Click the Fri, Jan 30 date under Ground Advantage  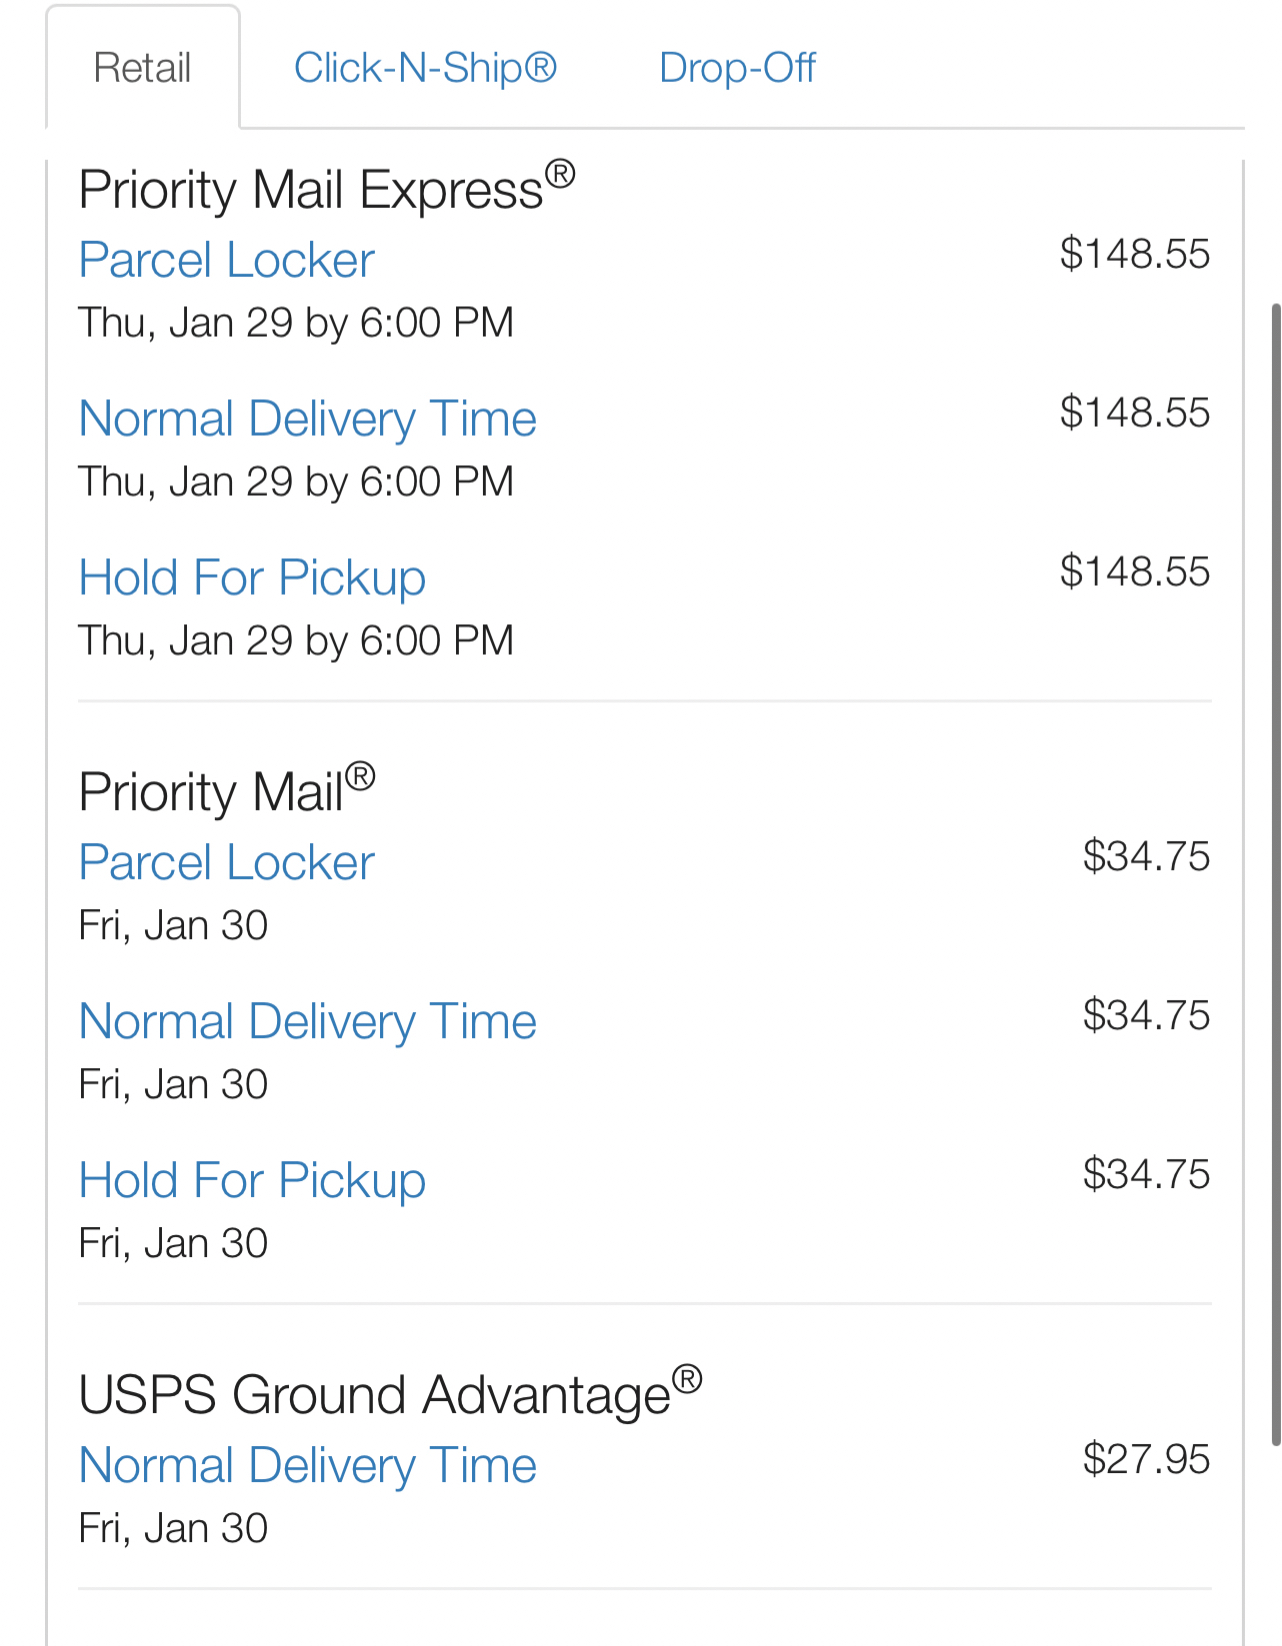[x=174, y=1528]
